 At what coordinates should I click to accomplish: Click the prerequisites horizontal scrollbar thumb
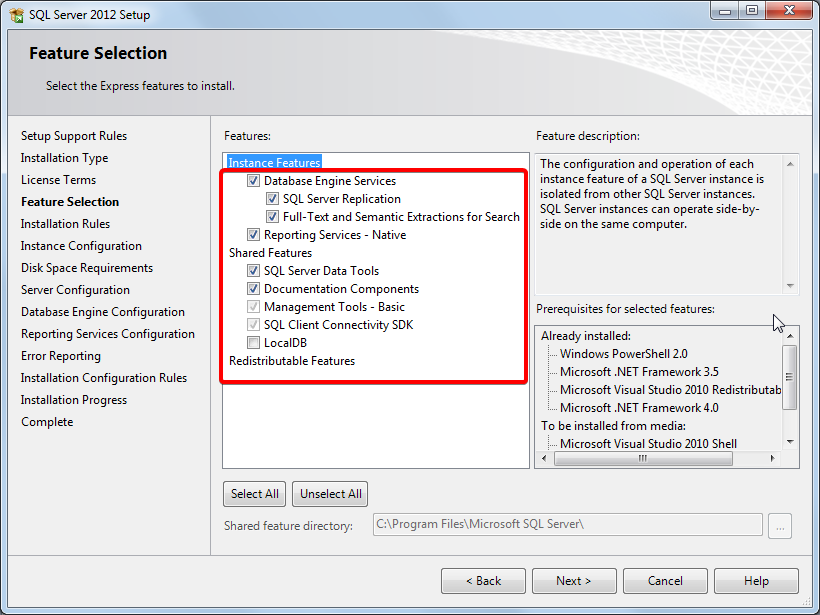tap(643, 459)
